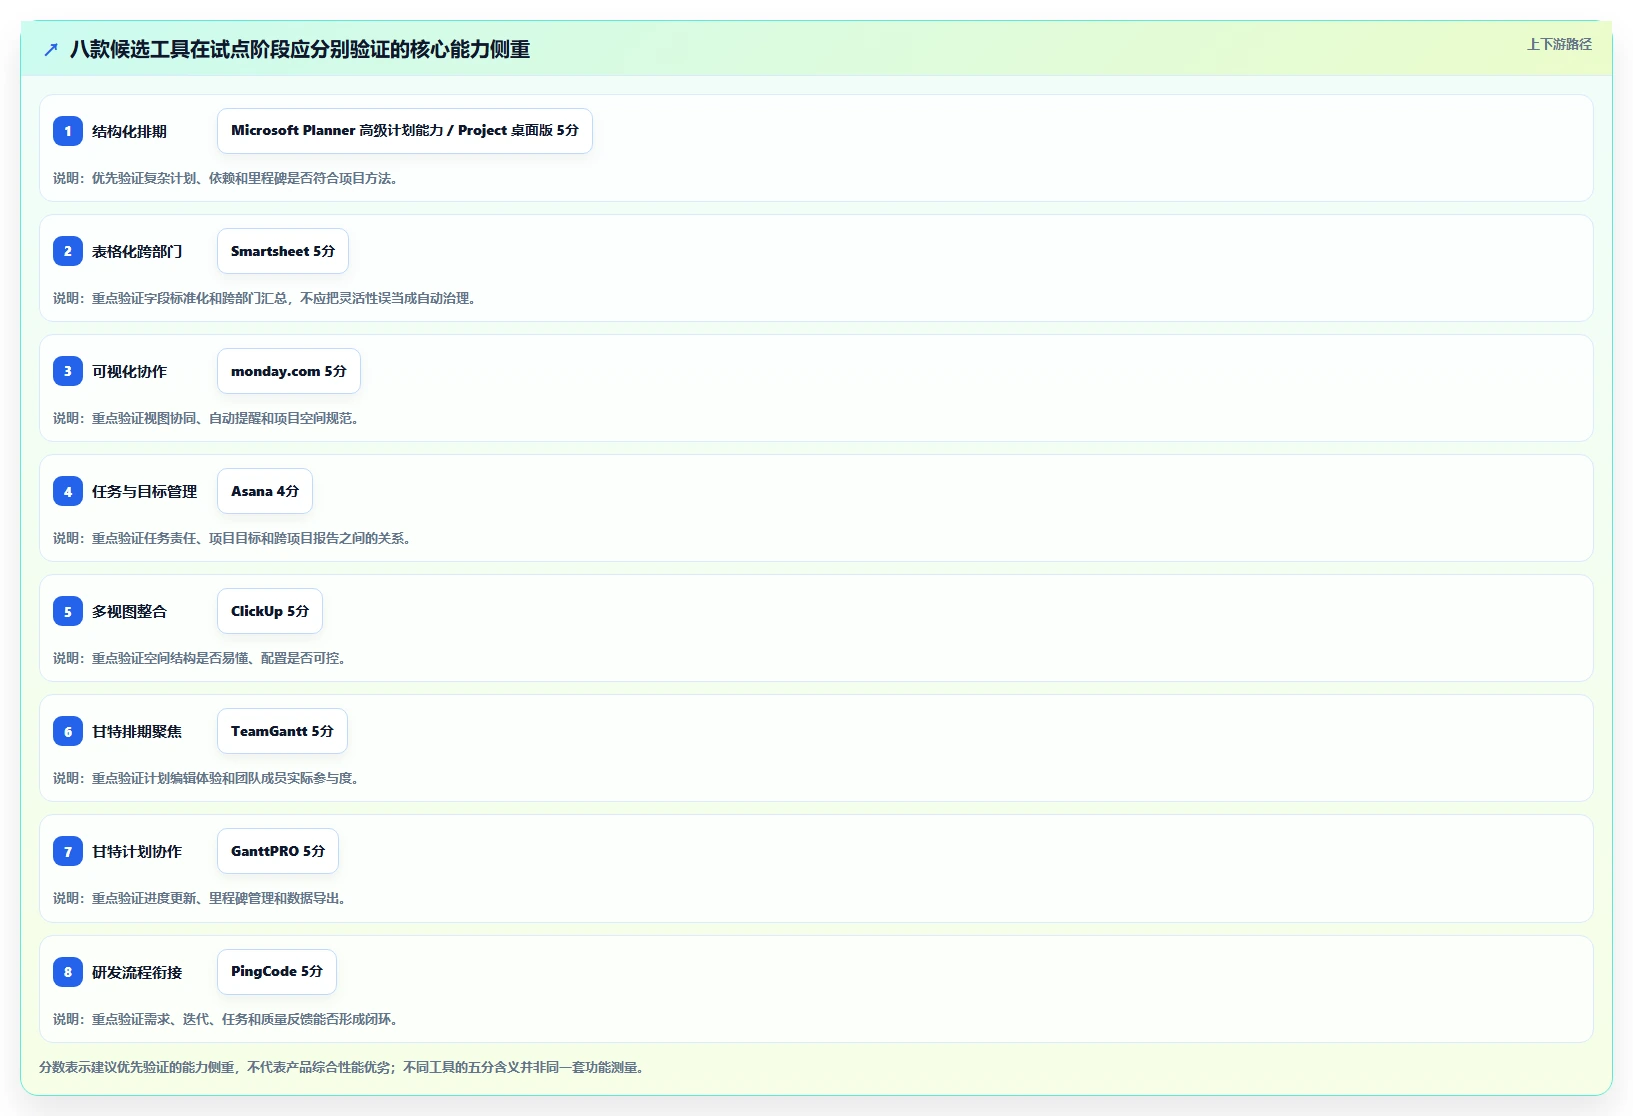Click number badge 4 for 任务与目标管理
1633x1116 pixels.
pos(68,491)
